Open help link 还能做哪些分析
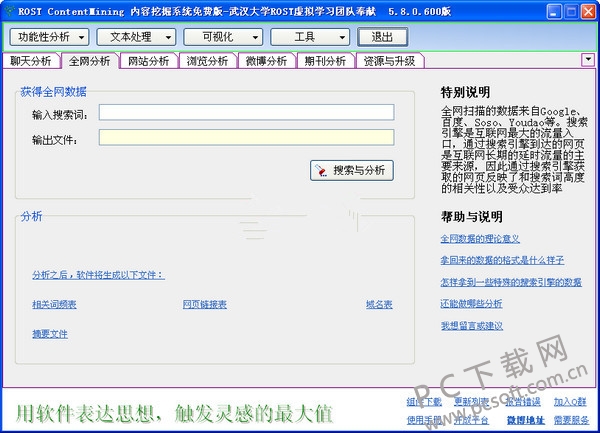Image resolution: width=600 pixels, height=433 pixels. click(471, 304)
